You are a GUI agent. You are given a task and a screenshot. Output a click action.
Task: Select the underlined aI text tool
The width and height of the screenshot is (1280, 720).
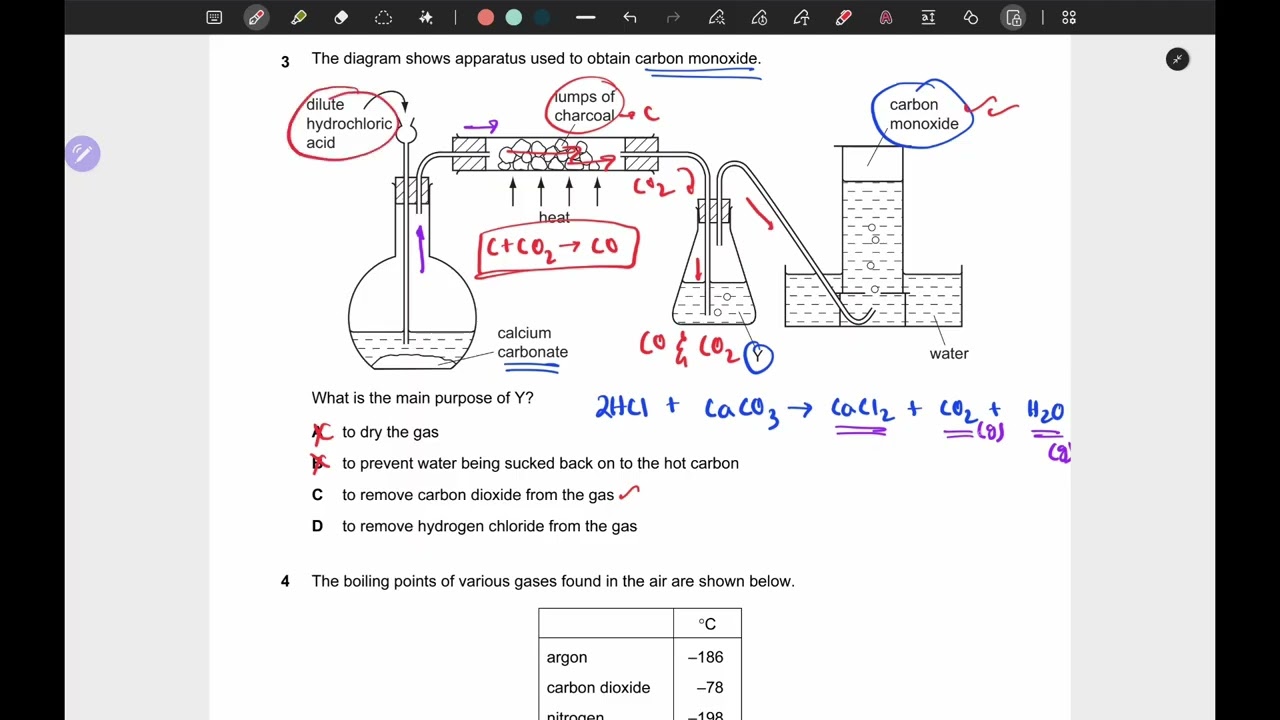[928, 17]
